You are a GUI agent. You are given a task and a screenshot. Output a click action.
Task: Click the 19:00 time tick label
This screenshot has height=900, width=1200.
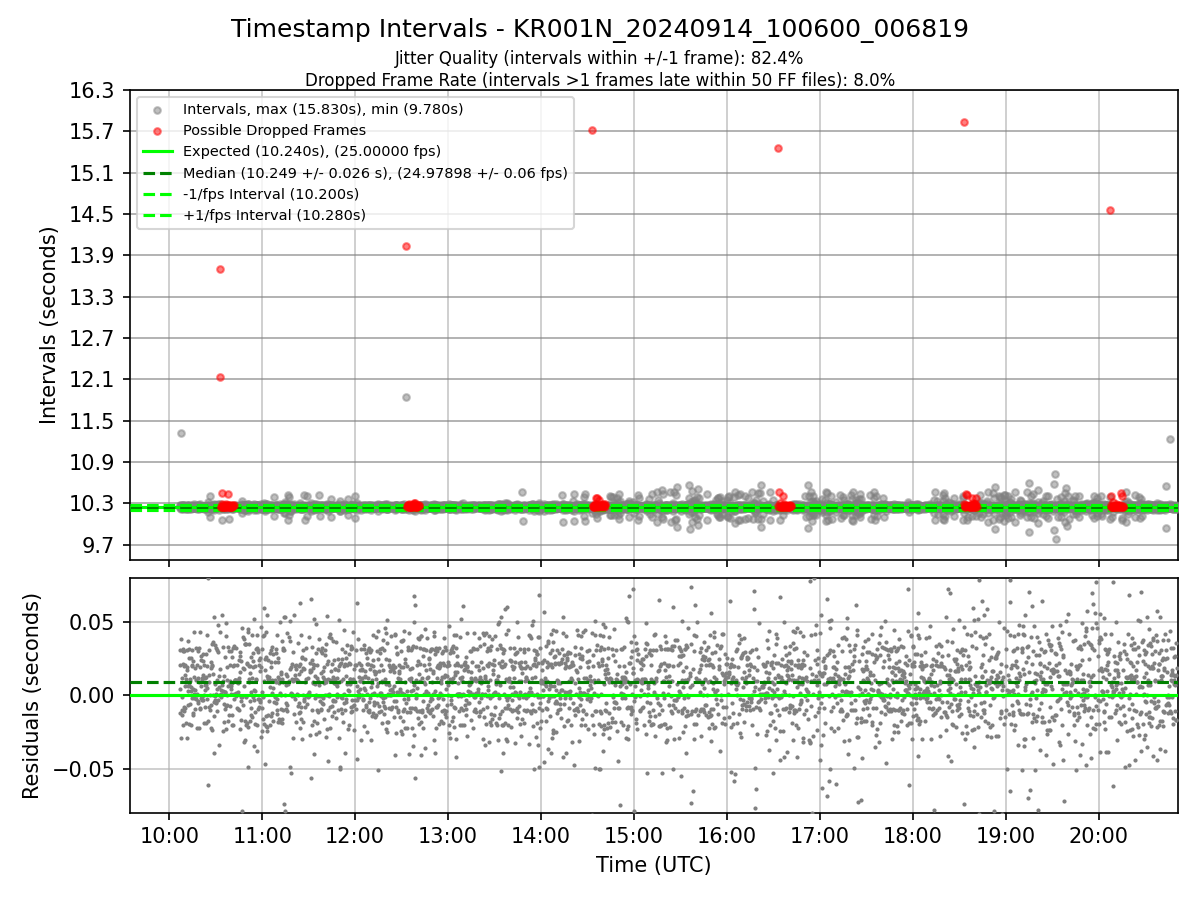(x=1006, y=834)
